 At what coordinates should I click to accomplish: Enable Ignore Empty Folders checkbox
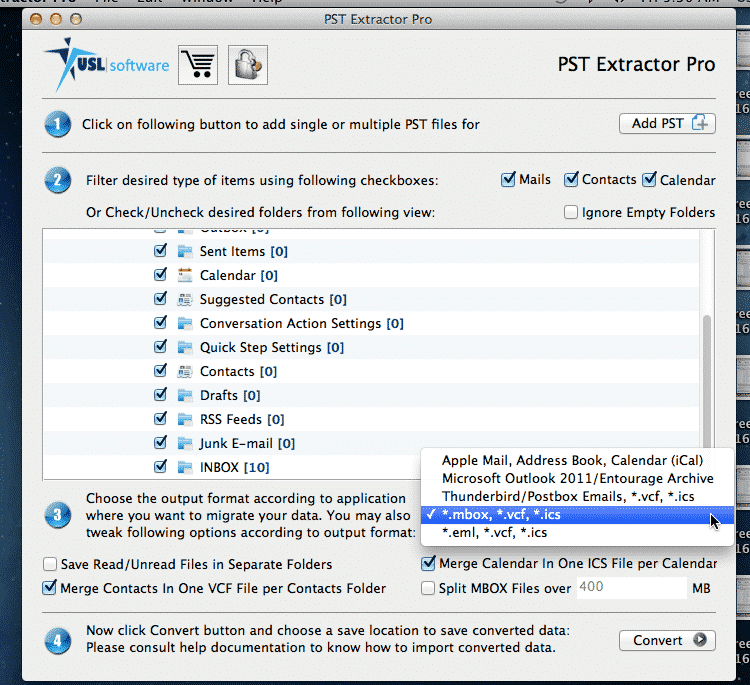(x=571, y=212)
